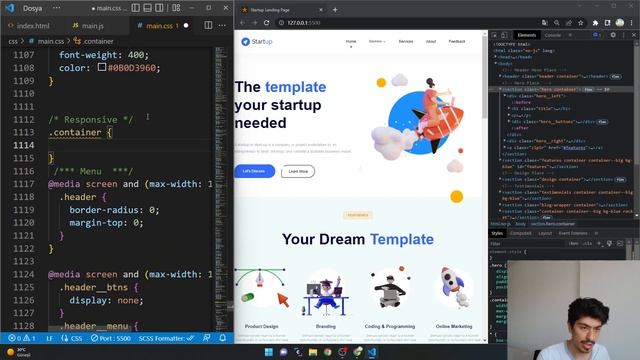Viewport: 640px width, 360px height.
Task: Click Port: 5500 Live Server status
Action: [x=111, y=338]
